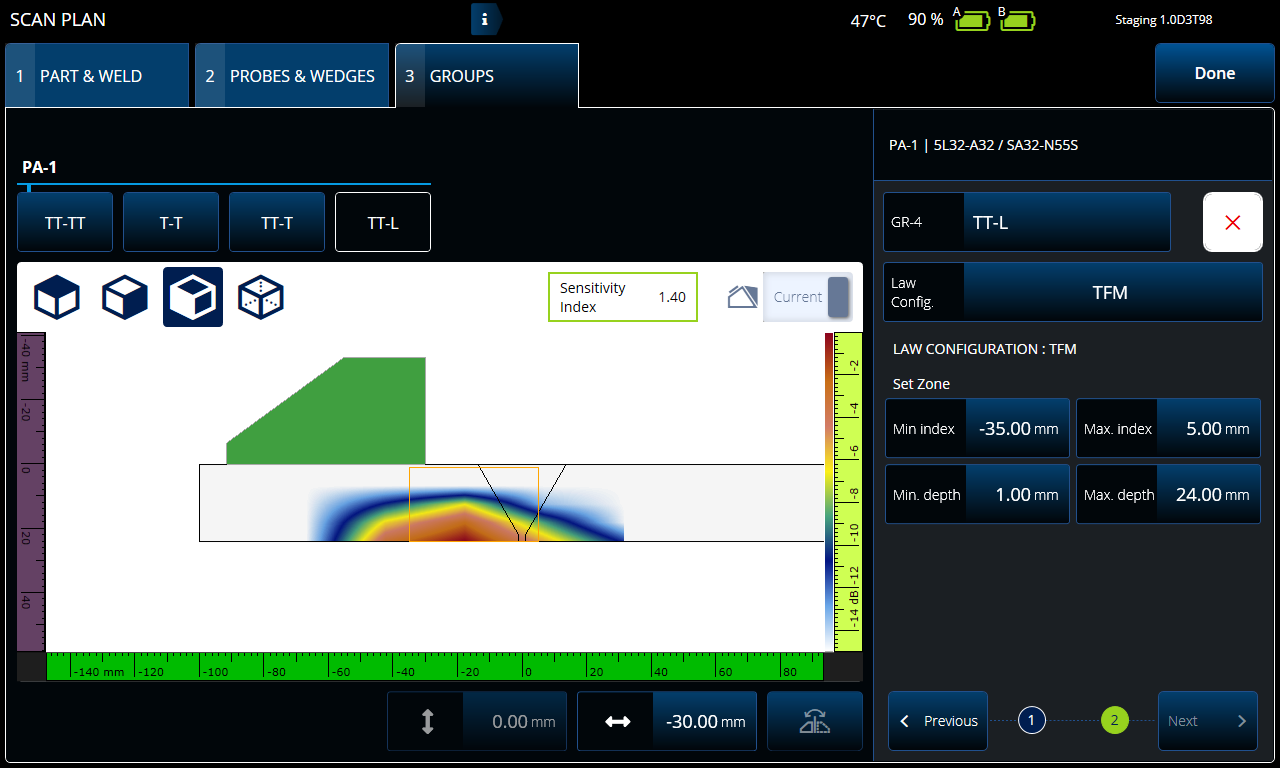Select the dotted cube view icon
This screenshot has width=1280, height=768.
[261, 297]
